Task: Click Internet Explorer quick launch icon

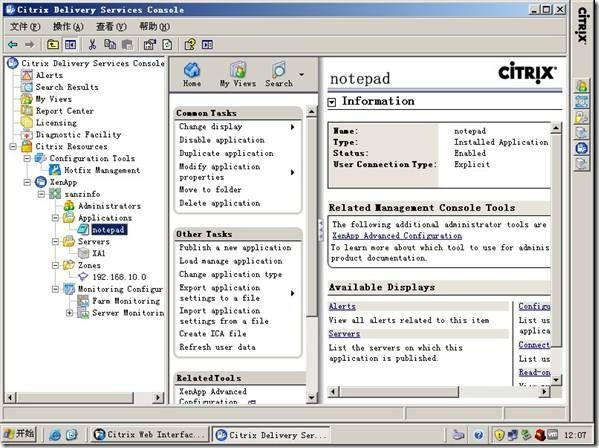Action: tap(55, 435)
